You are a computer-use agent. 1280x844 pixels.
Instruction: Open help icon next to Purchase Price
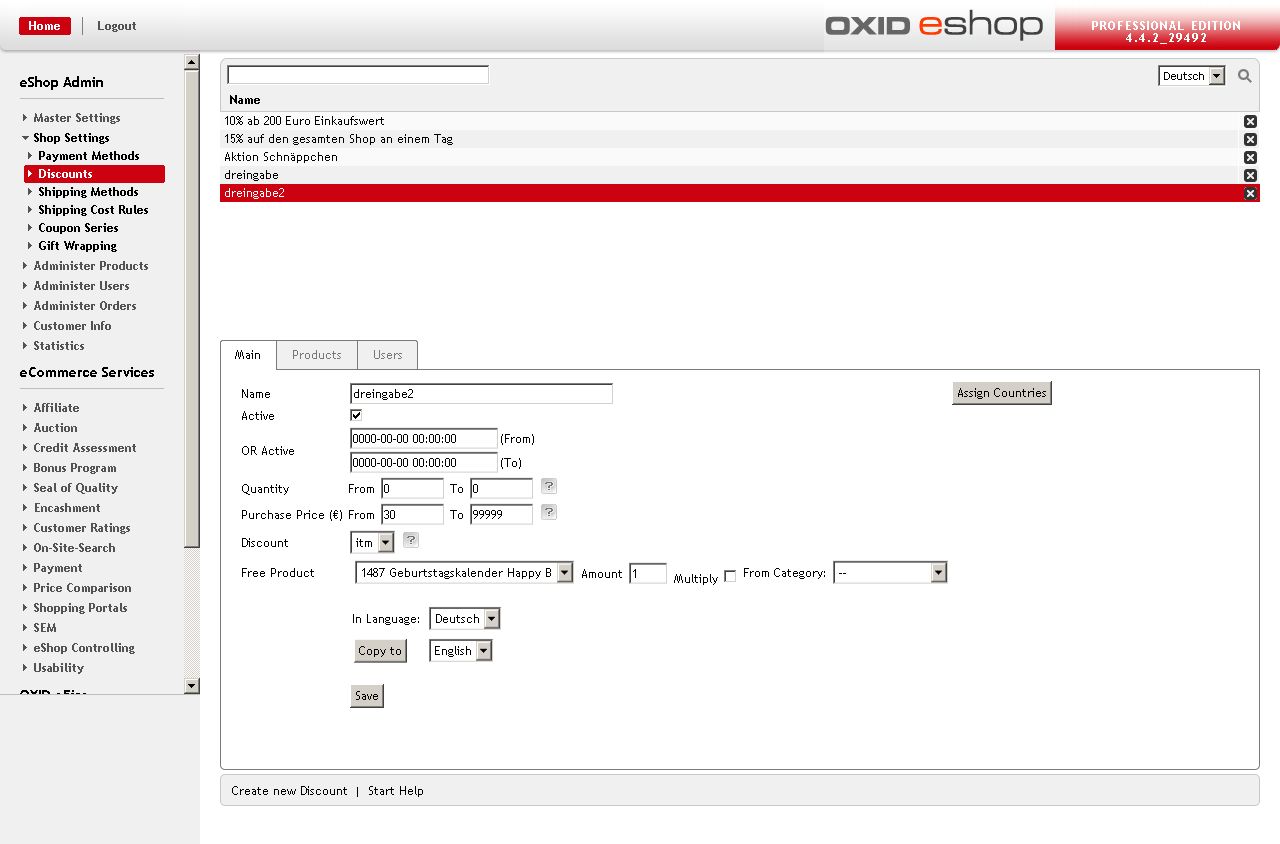pos(549,513)
